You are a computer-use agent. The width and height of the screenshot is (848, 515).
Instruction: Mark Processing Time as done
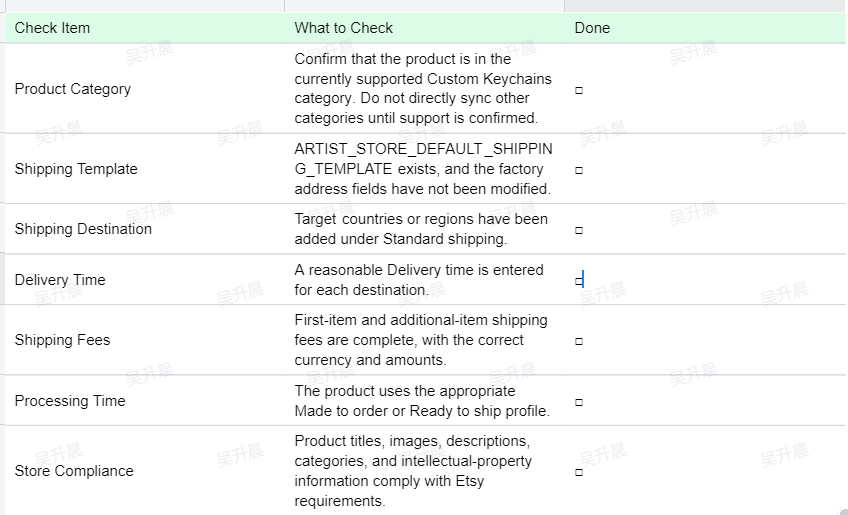[x=579, y=402]
